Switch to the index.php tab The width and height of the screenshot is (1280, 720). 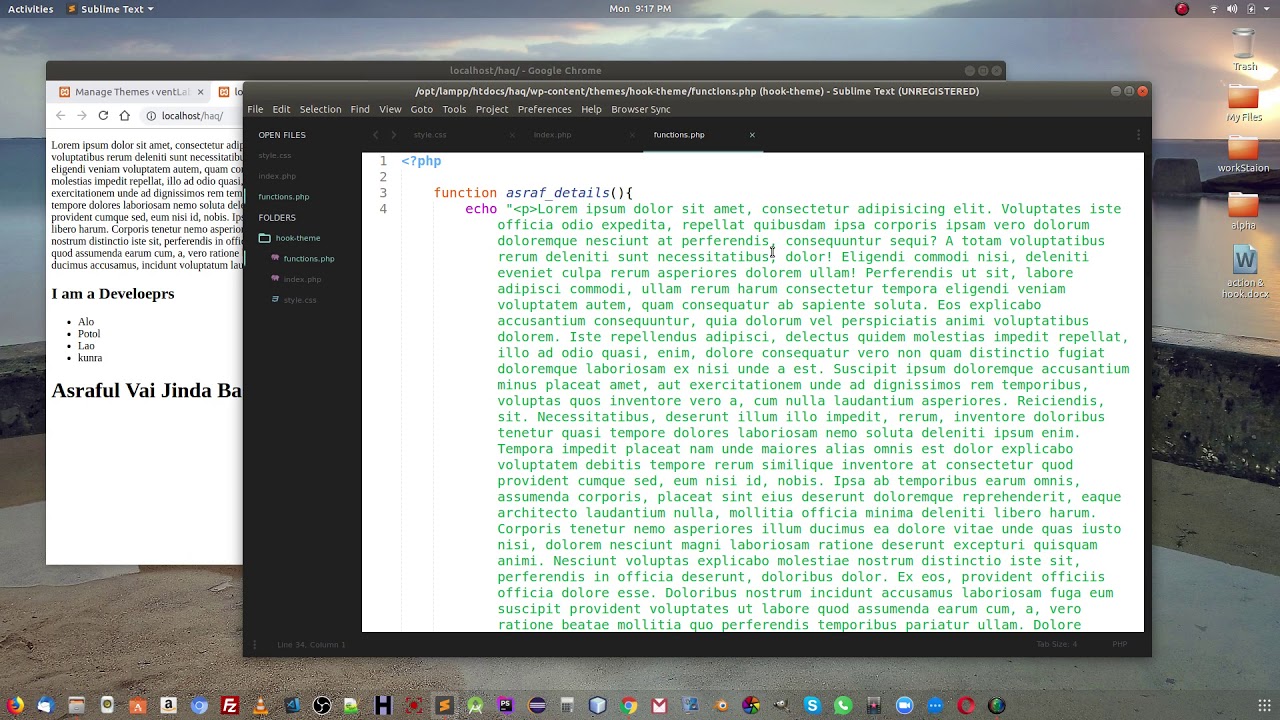click(552, 135)
